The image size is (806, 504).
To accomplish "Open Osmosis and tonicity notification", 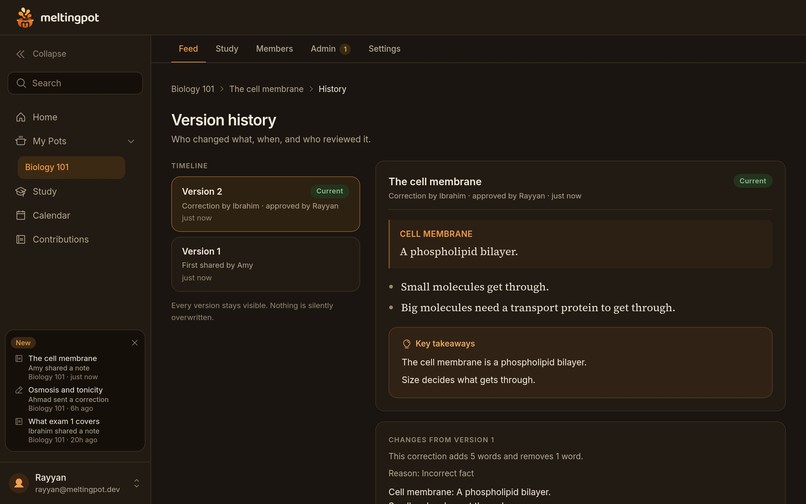I will [77, 399].
